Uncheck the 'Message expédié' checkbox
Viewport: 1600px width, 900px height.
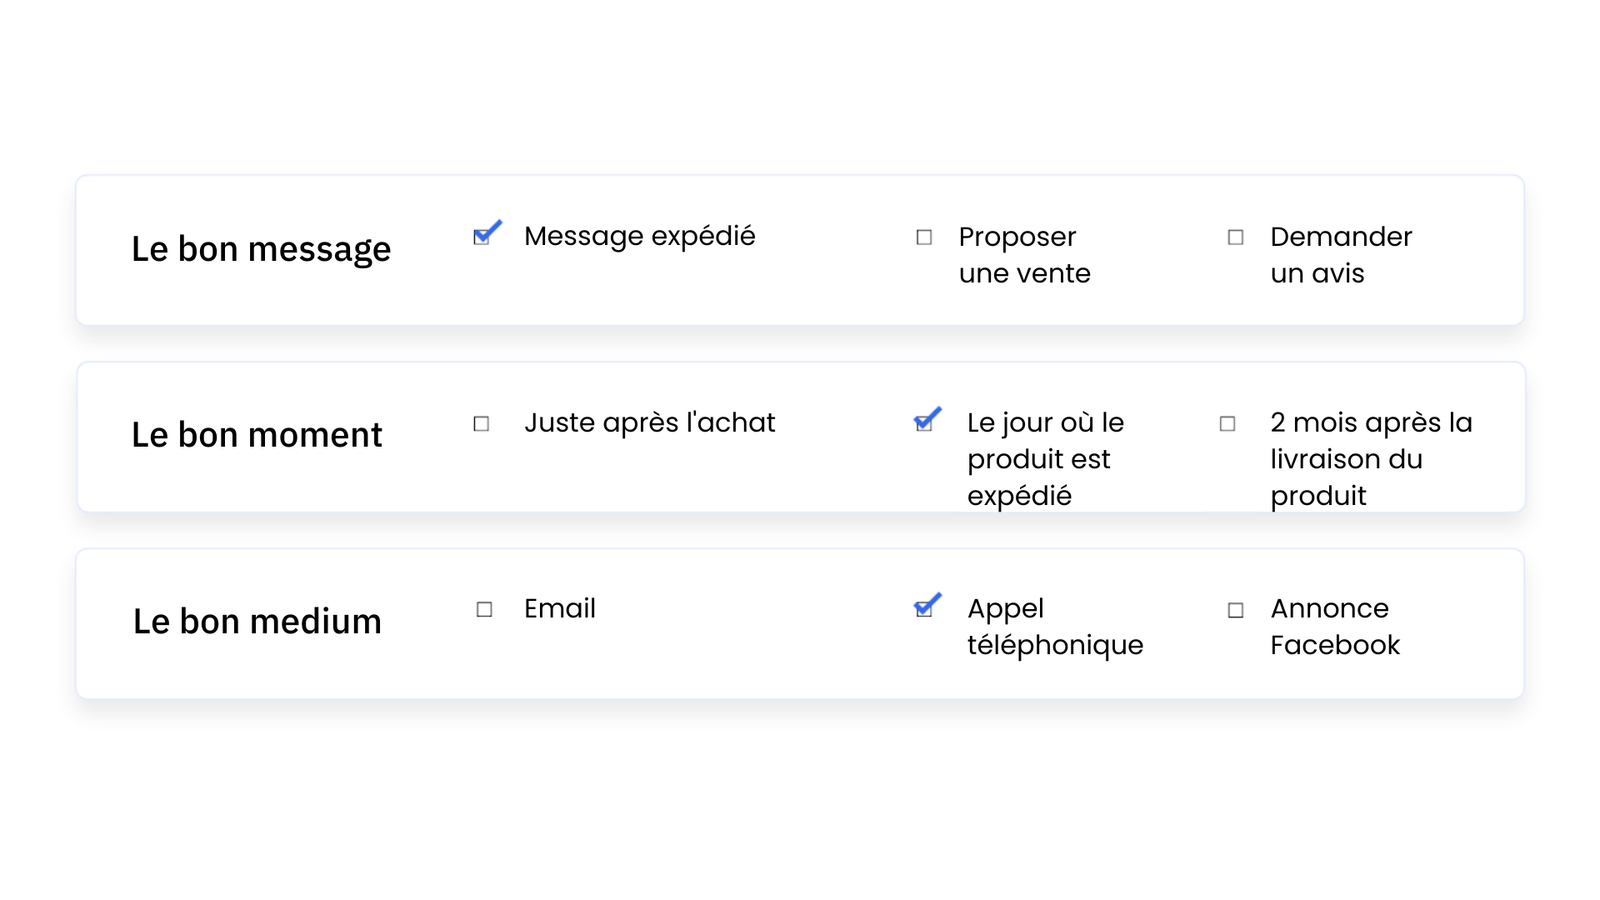pyautogui.click(x=482, y=237)
